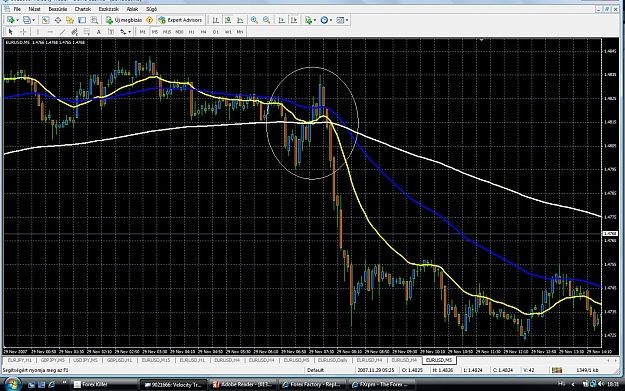The height and width of the screenshot is (391, 625).
Task: Switch timeframe to M1
Action: point(143,32)
